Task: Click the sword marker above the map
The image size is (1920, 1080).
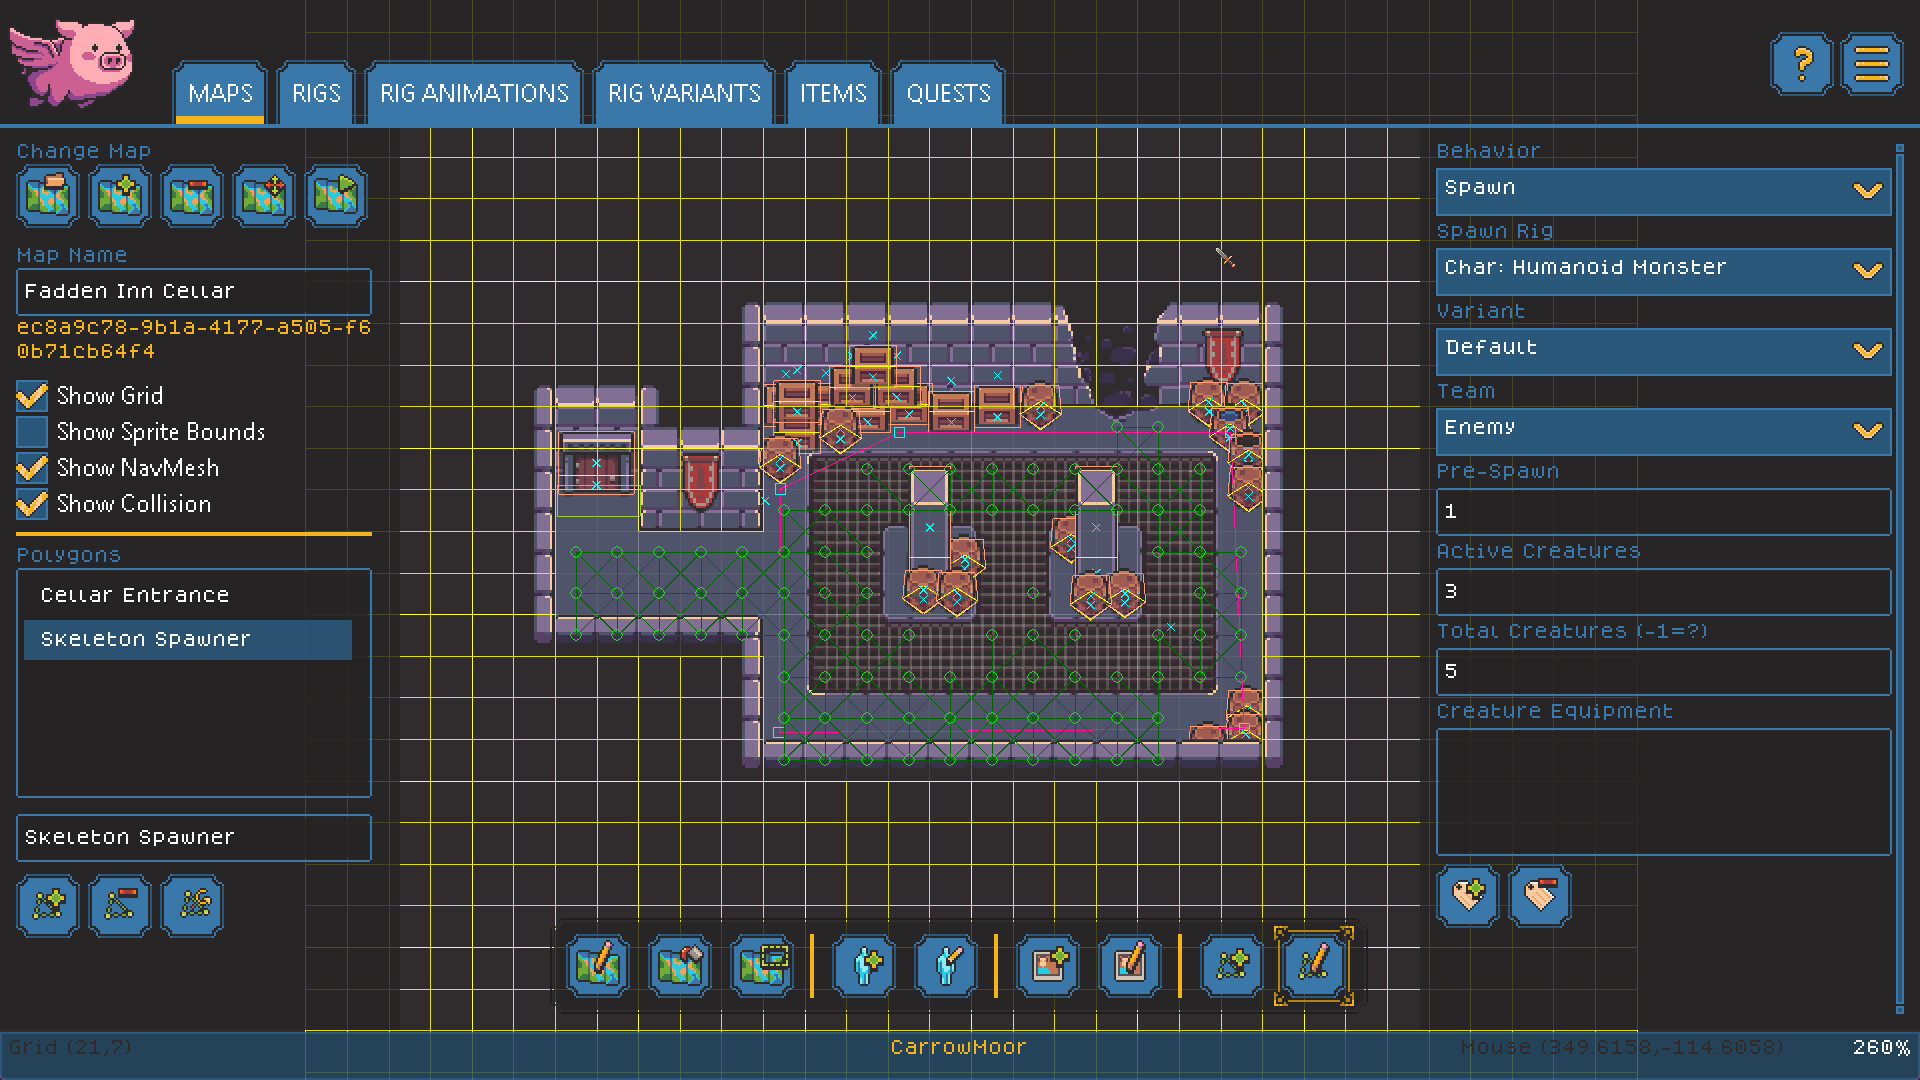Action: pos(1225,258)
